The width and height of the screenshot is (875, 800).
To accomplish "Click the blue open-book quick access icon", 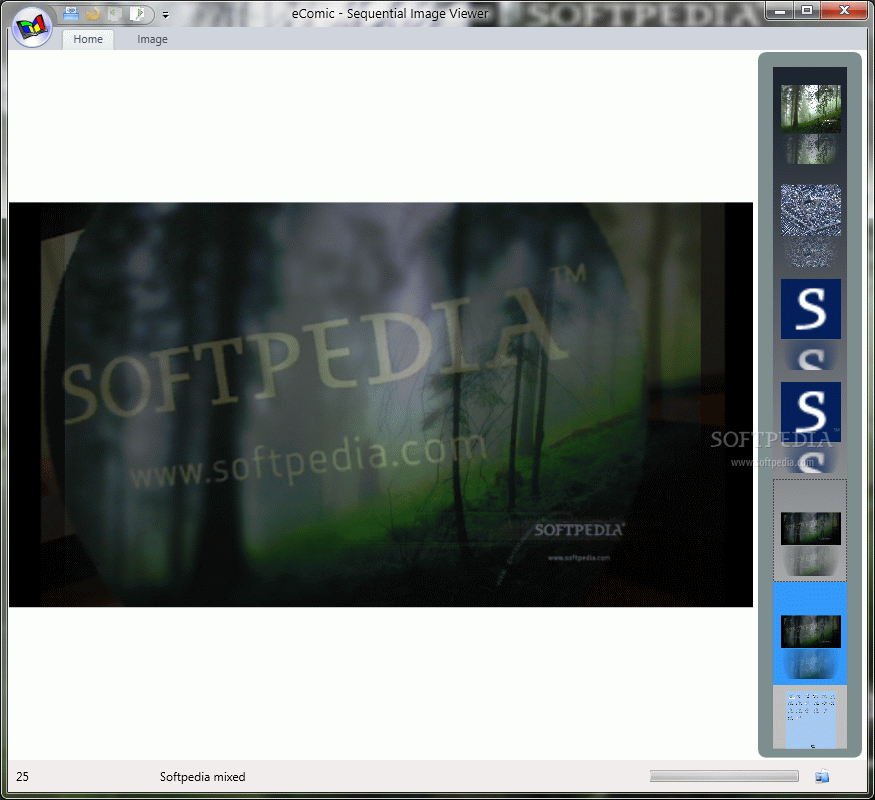I will (71, 13).
